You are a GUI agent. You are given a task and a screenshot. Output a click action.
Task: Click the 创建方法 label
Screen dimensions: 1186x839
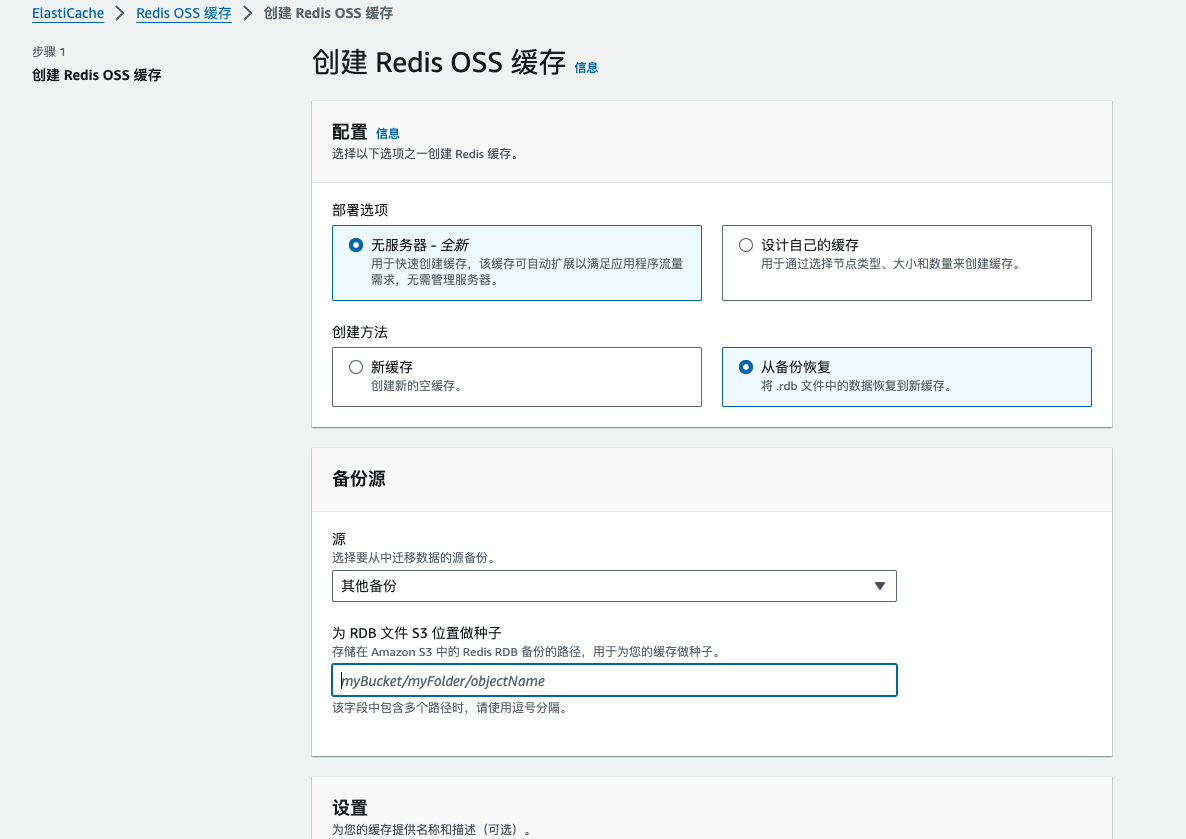[360, 331]
